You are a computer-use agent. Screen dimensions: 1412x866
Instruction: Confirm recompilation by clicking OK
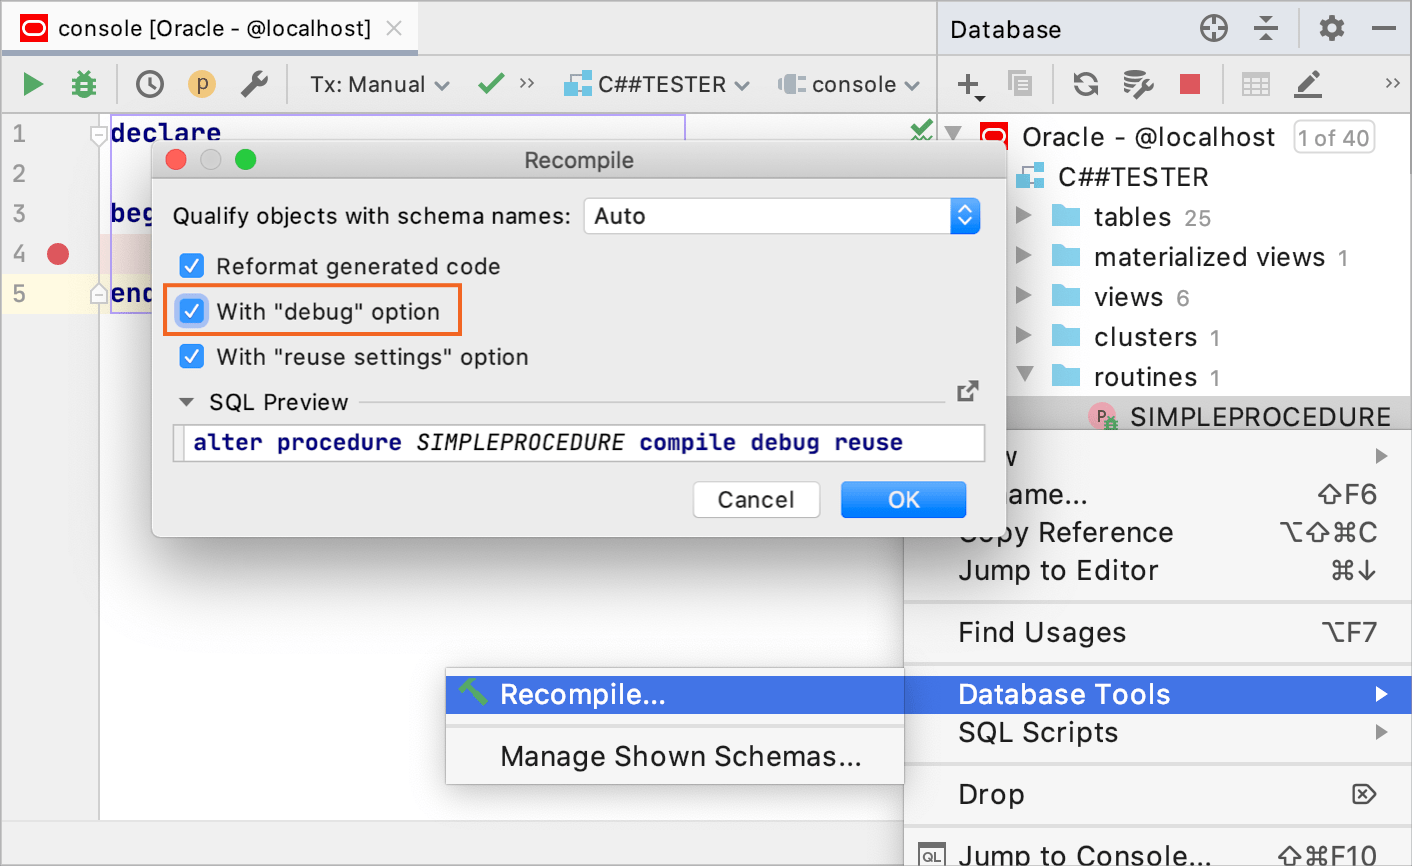pyautogui.click(x=903, y=499)
